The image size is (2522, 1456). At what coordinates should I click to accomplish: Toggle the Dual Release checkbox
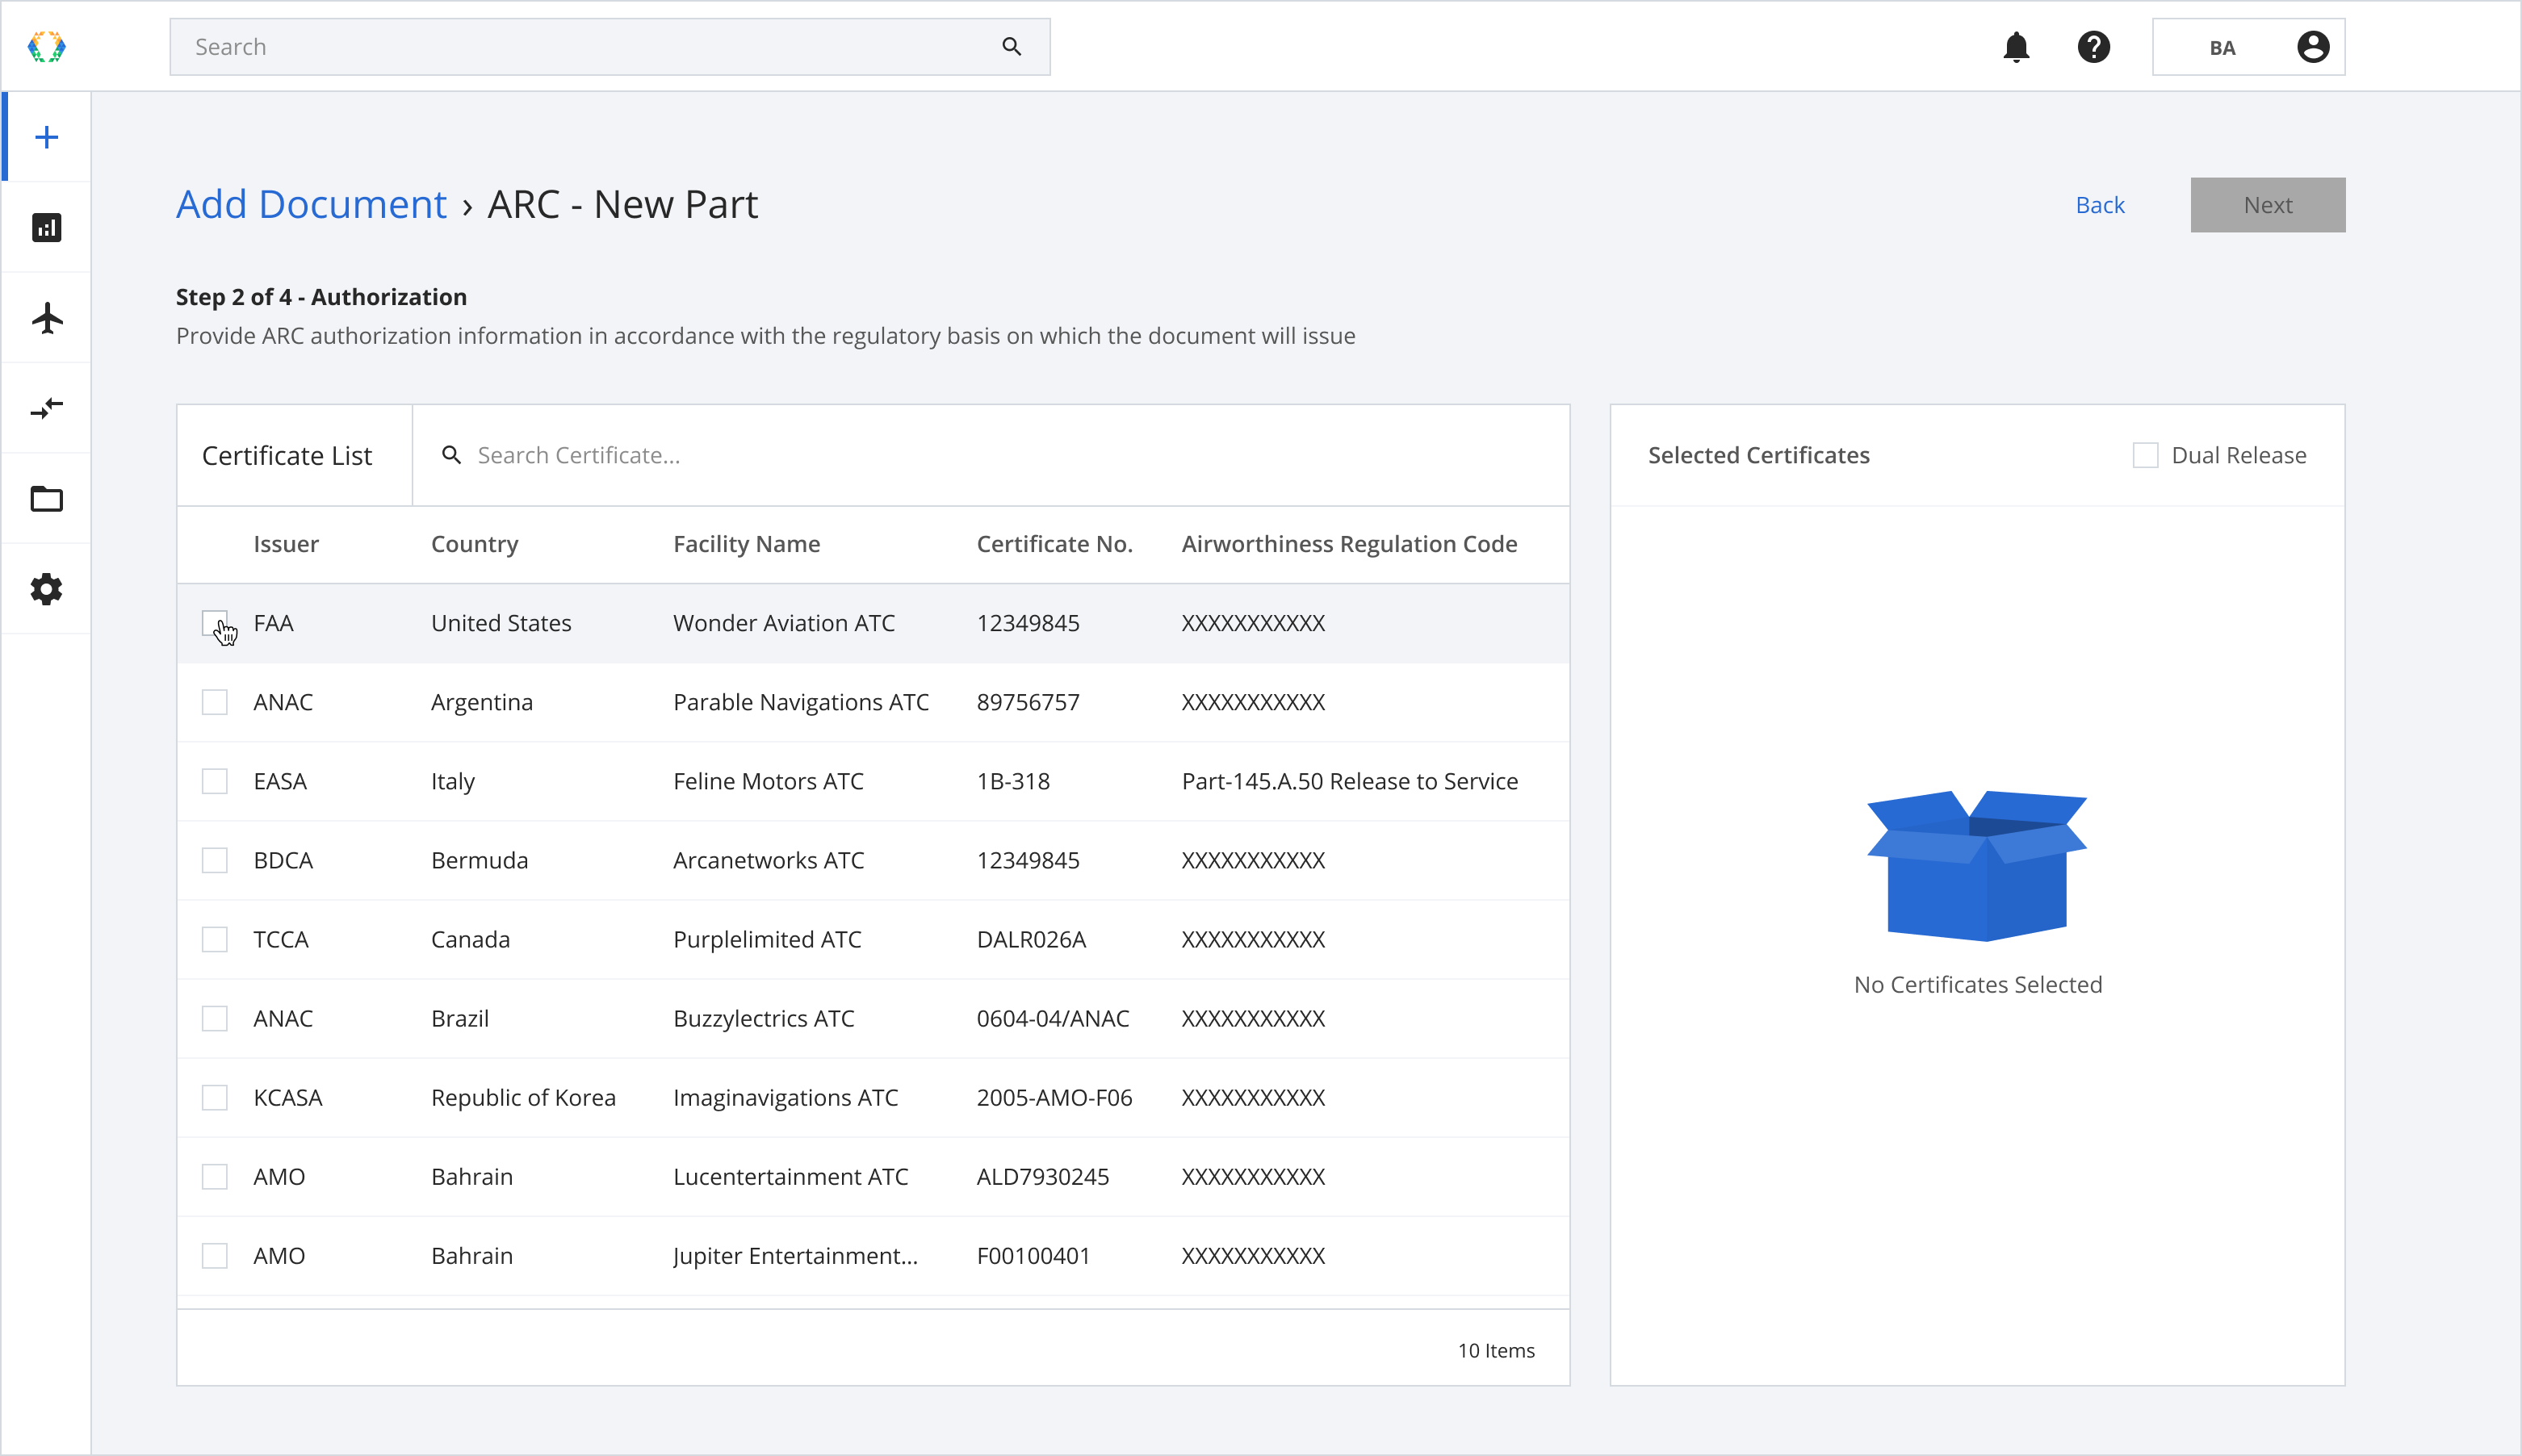pos(2146,454)
